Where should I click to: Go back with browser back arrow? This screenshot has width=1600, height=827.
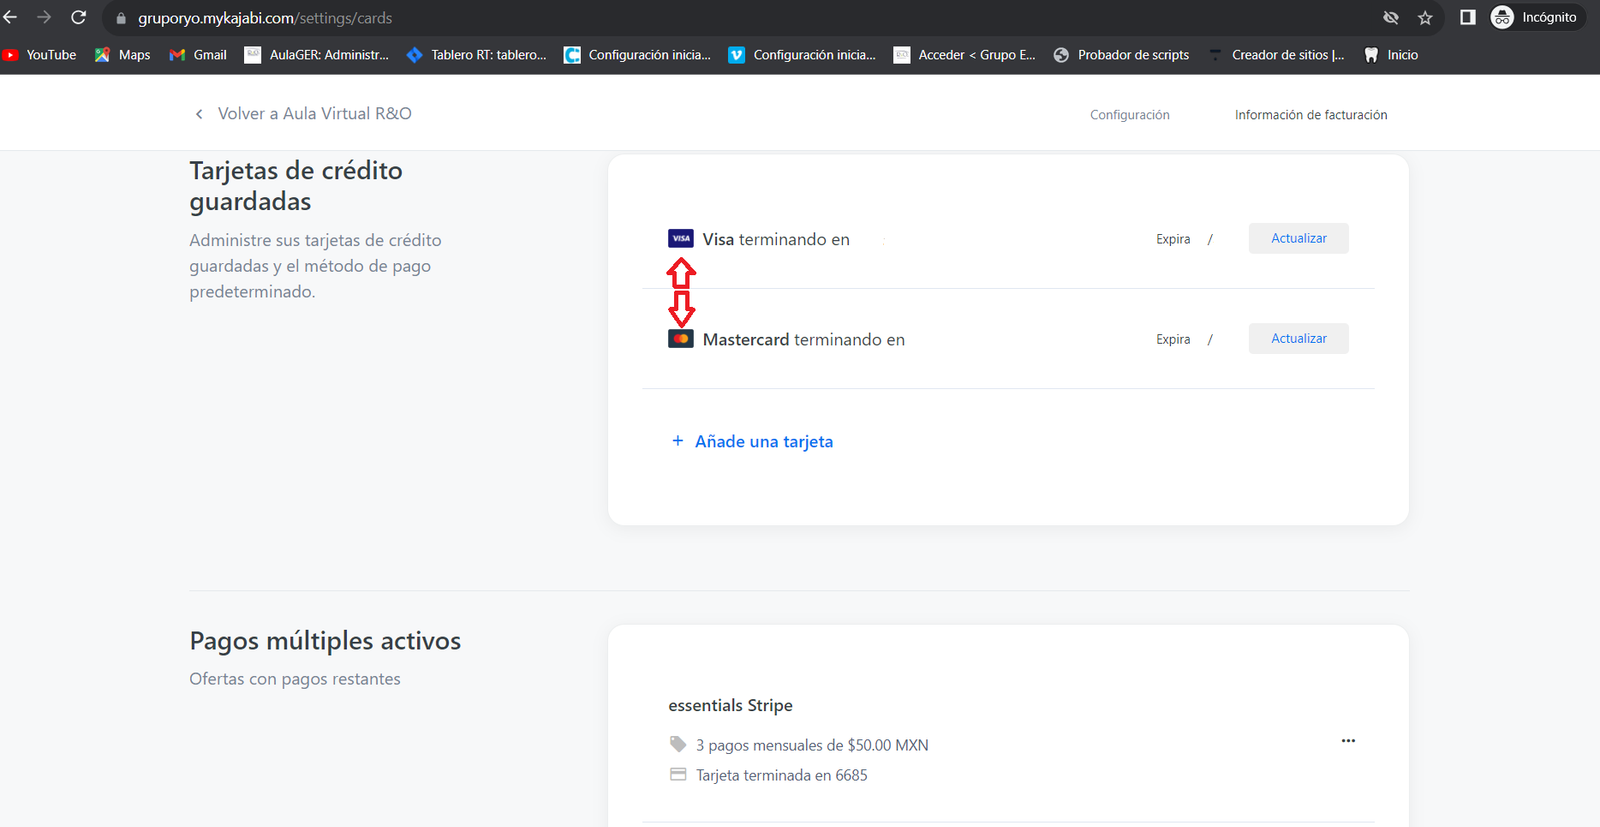(x=11, y=18)
